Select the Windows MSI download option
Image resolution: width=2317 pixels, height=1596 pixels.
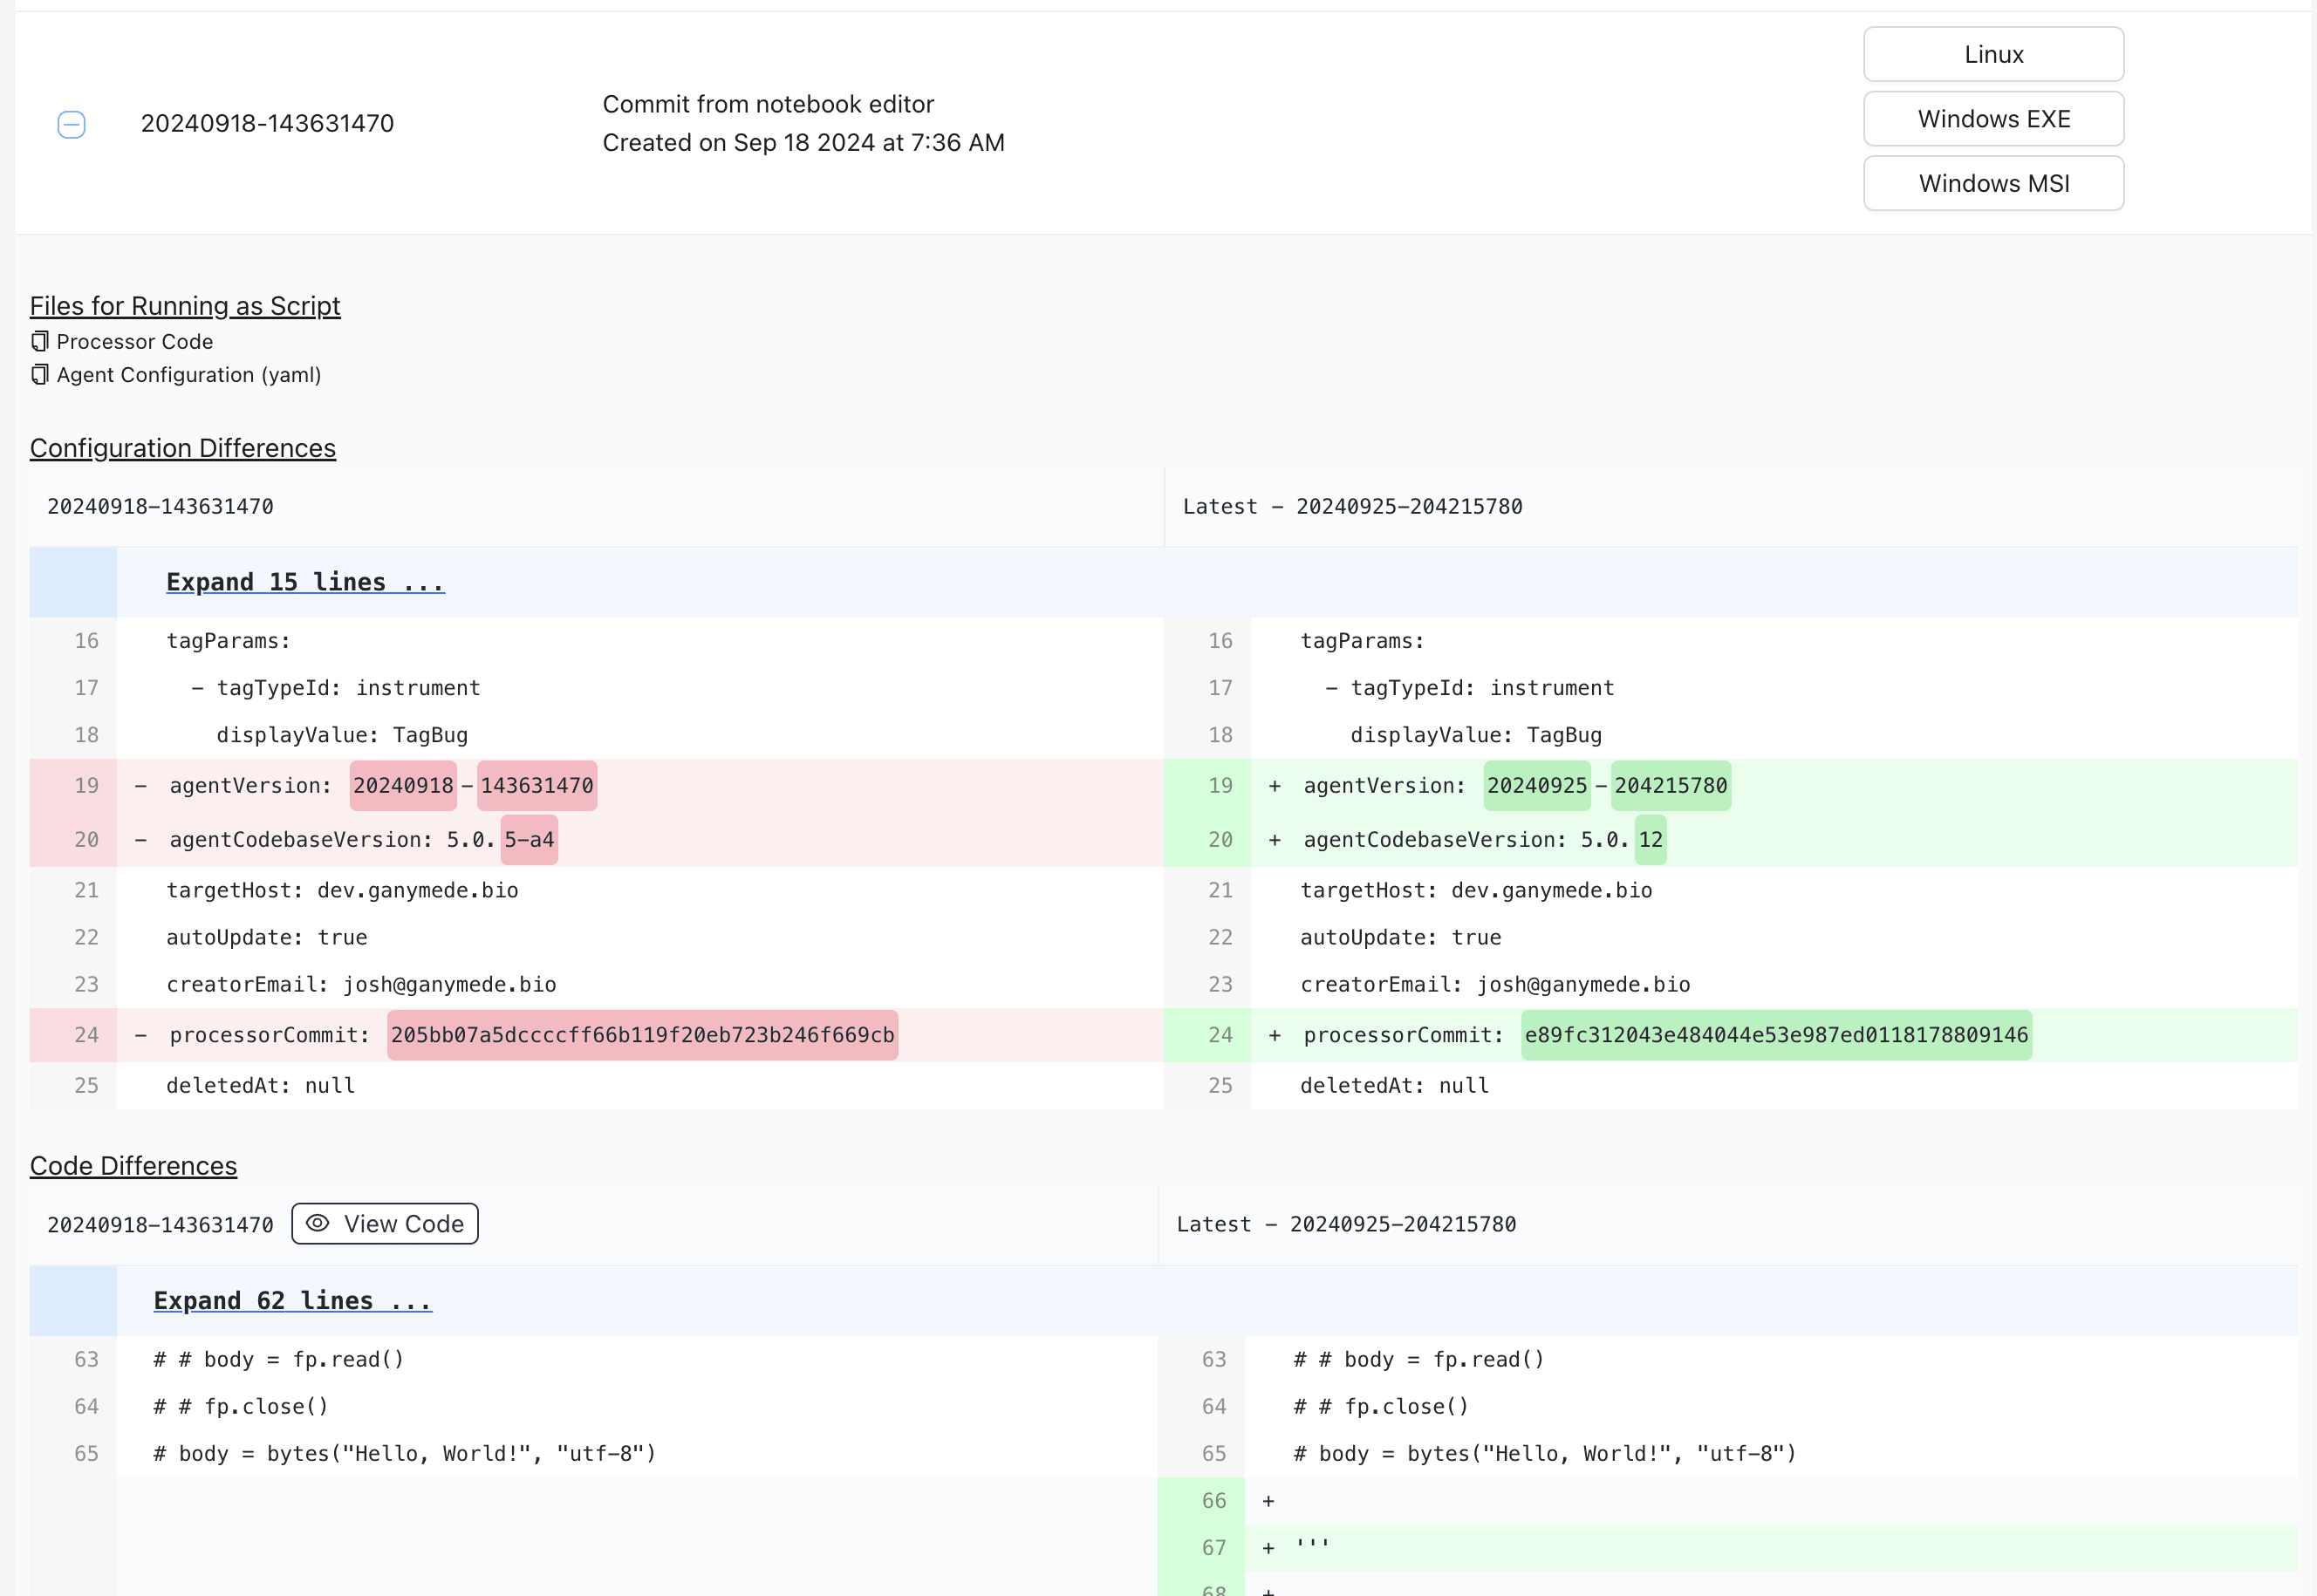1995,183
